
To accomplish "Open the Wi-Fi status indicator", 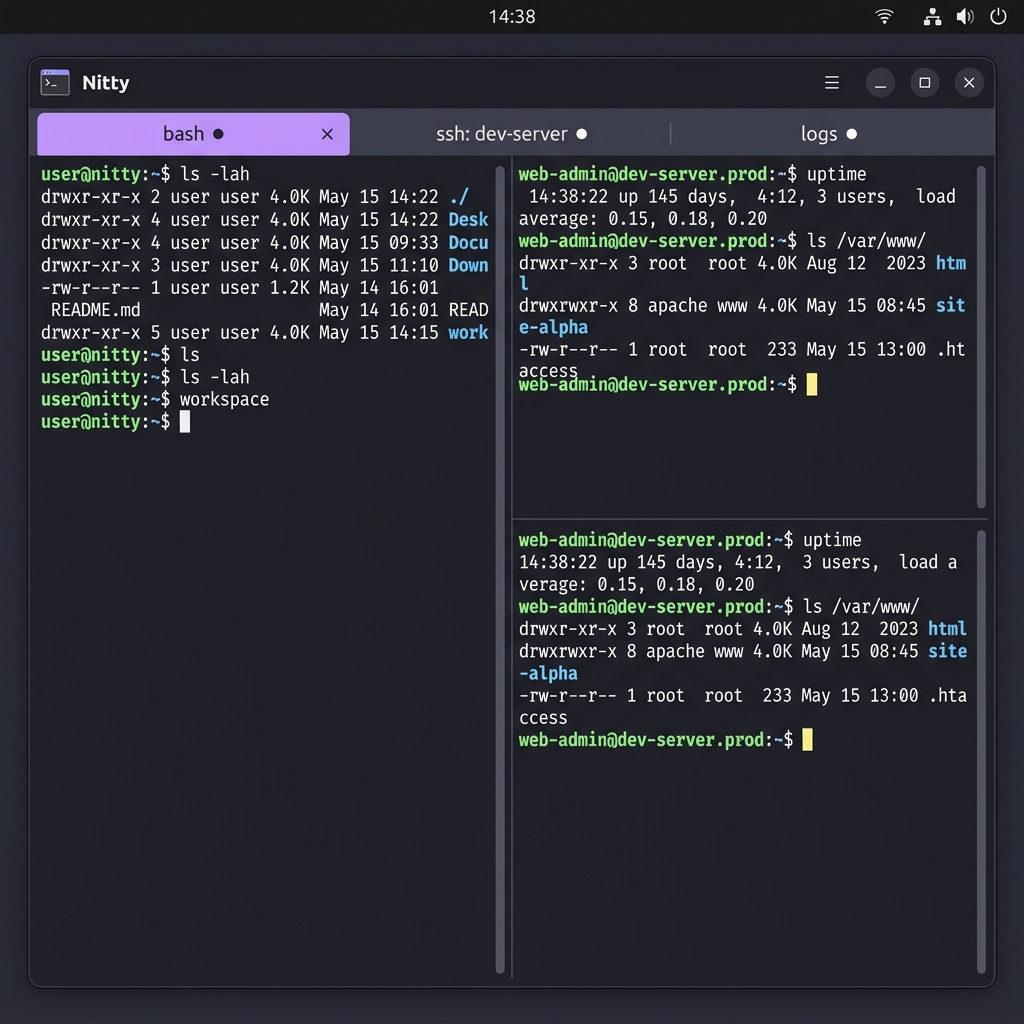I will [884, 16].
